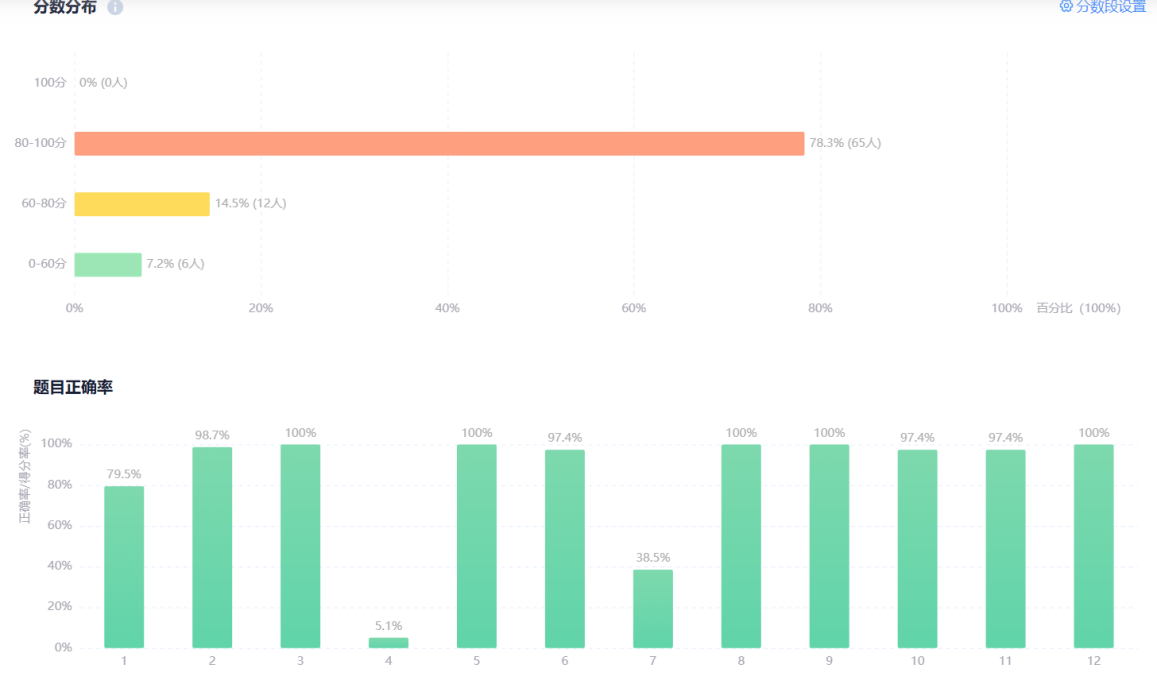Click the yellow 60-80分 bar

142,204
